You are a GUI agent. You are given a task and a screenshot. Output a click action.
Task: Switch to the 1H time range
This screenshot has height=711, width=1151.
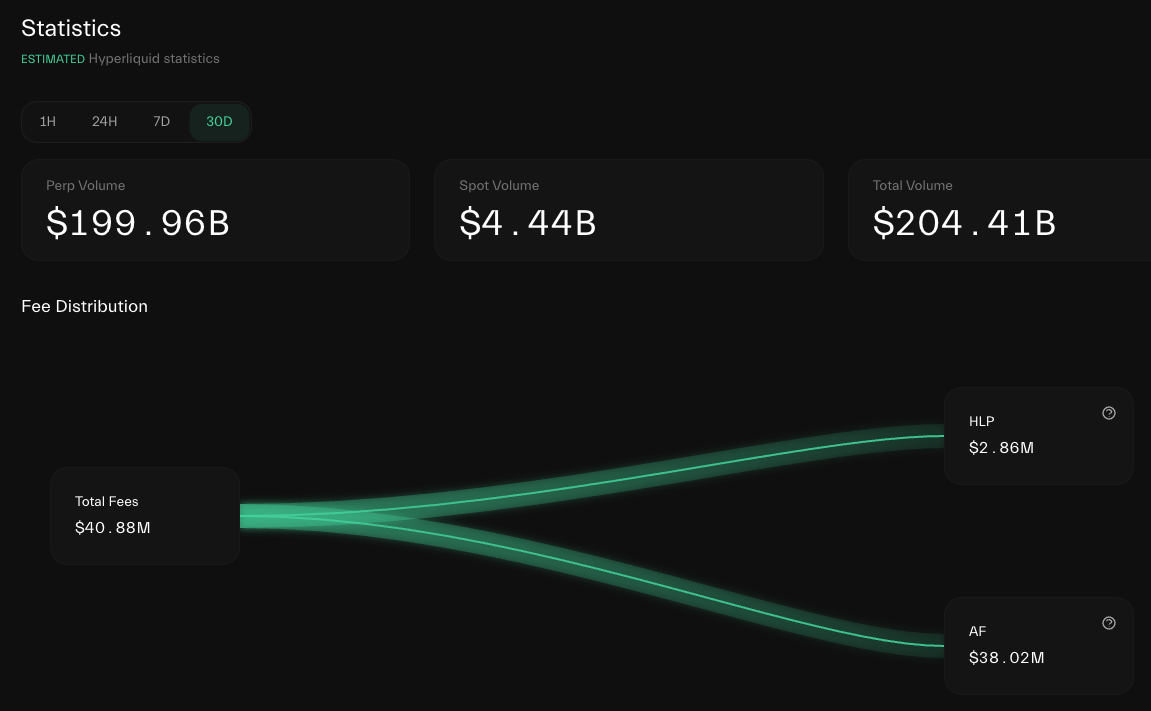coord(48,122)
